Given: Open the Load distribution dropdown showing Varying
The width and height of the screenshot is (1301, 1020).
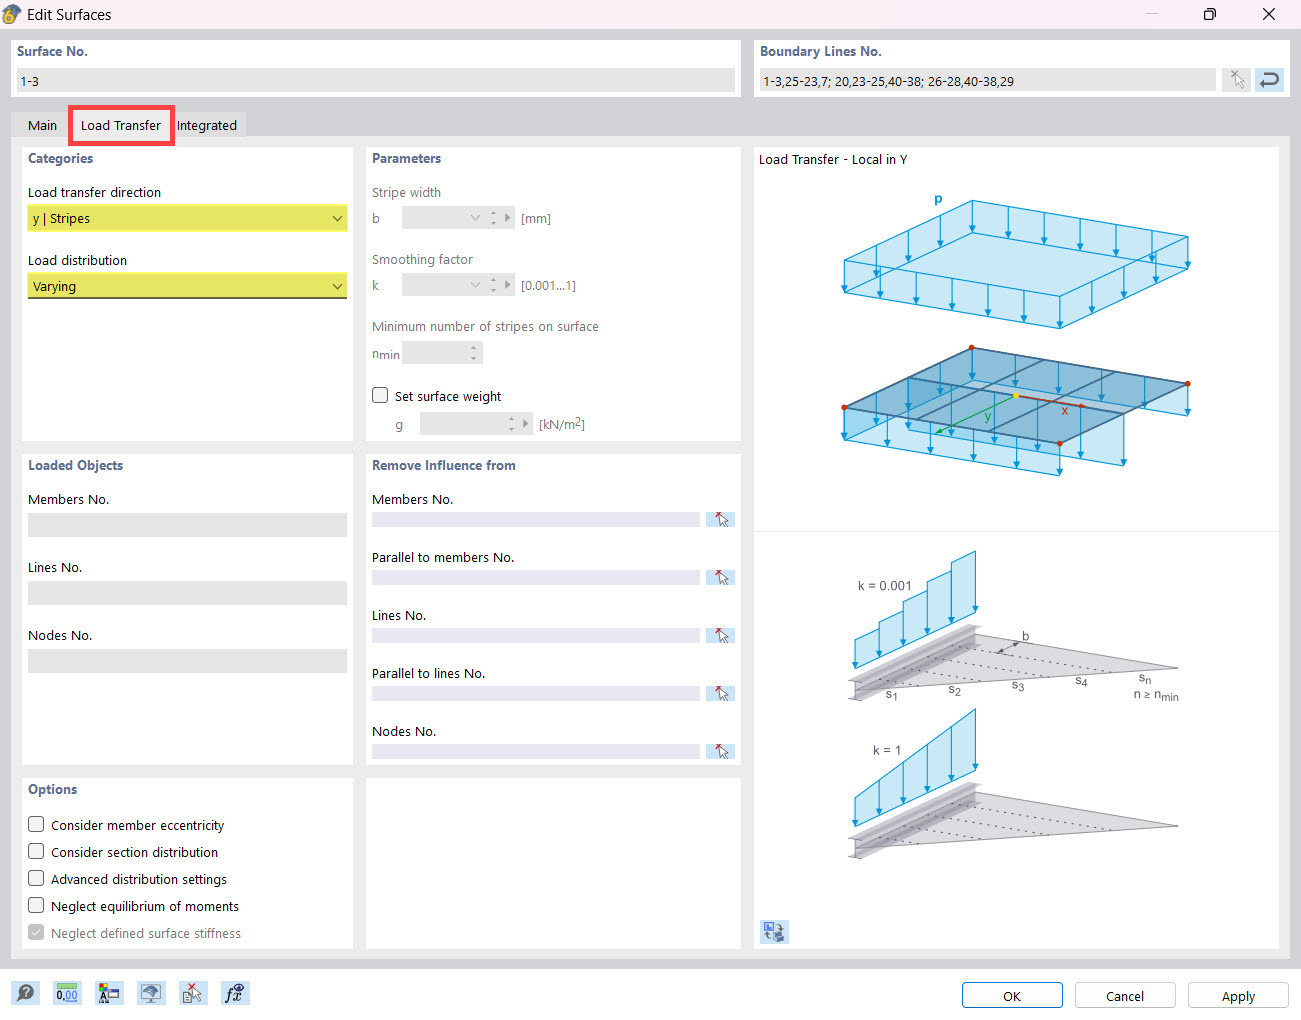Looking at the screenshot, I should [x=187, y=286].
